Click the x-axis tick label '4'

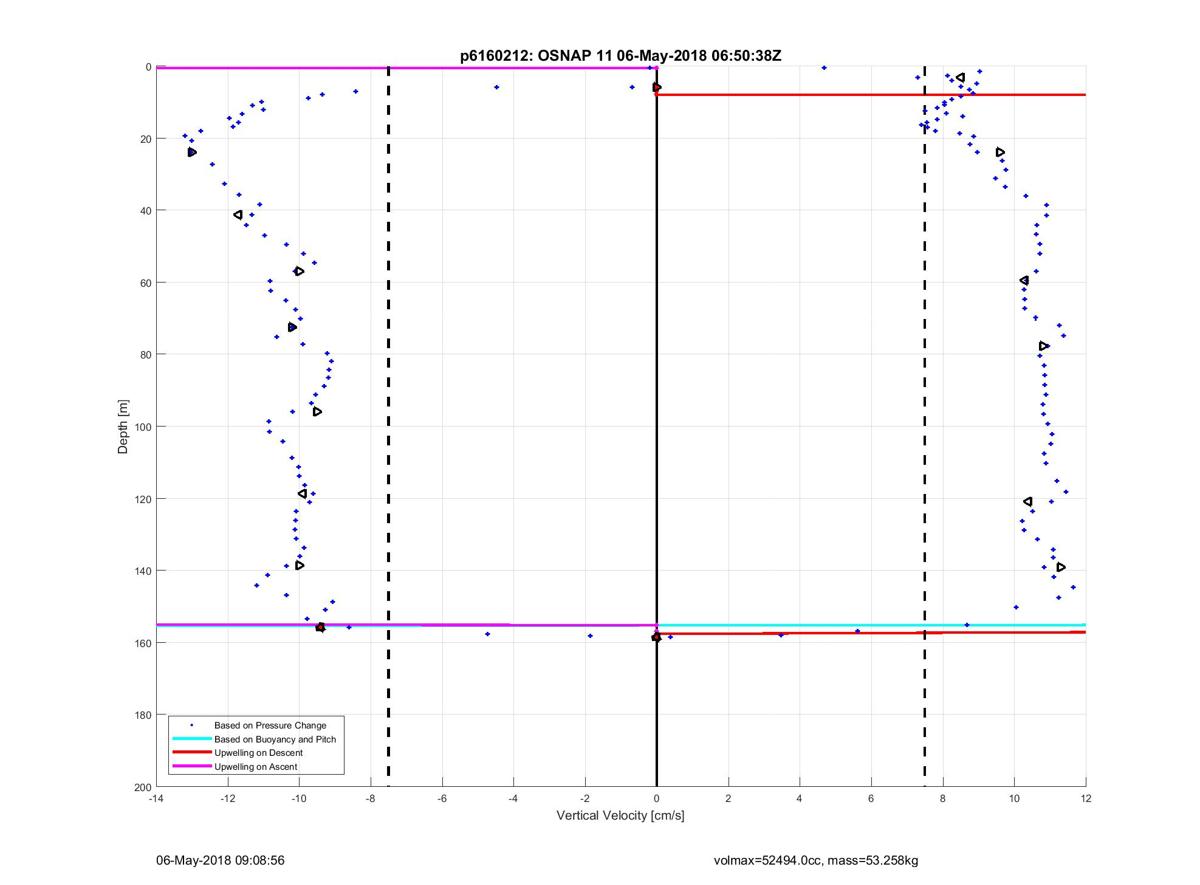[800, 798]
